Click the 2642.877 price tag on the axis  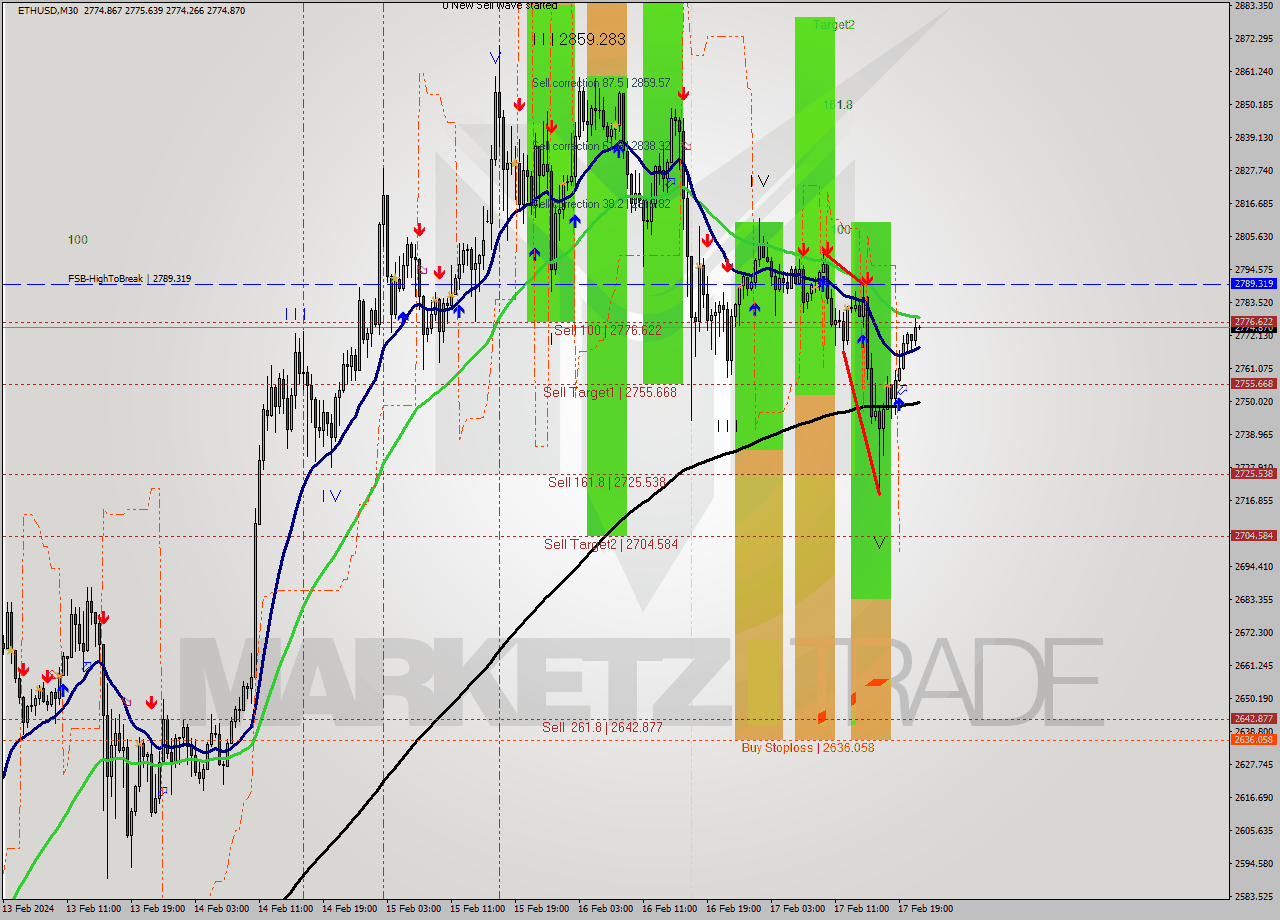1253,719
